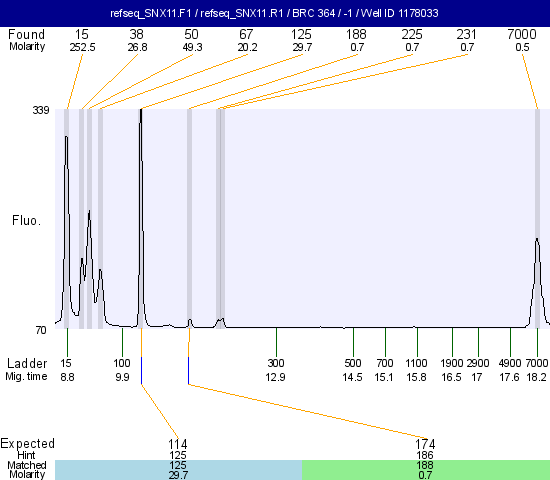Click the 188 found peak value
The image size is (550, 480).
tap(356, 34)
